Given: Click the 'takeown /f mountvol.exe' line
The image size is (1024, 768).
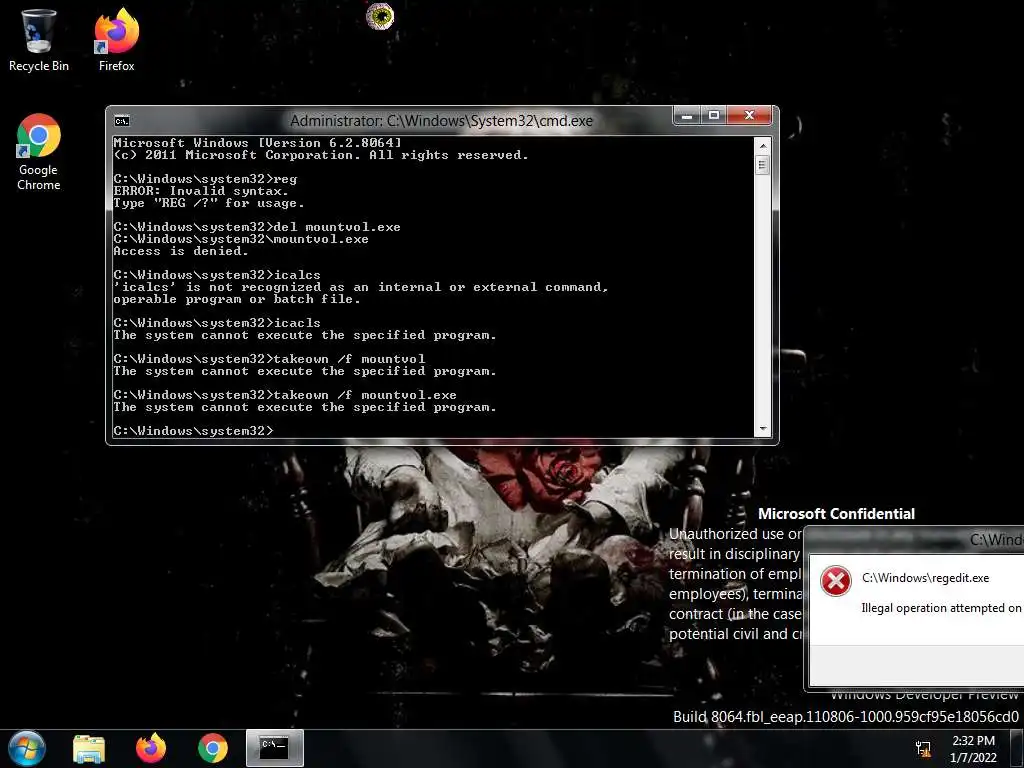Looking at the screenshot, I should [x=285, y=395].
